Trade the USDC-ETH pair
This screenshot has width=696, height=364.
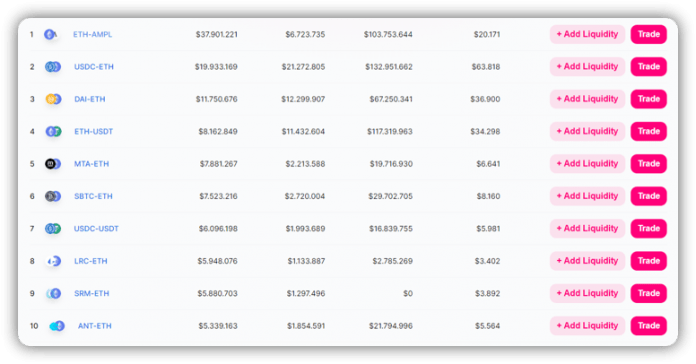point(649,67)
